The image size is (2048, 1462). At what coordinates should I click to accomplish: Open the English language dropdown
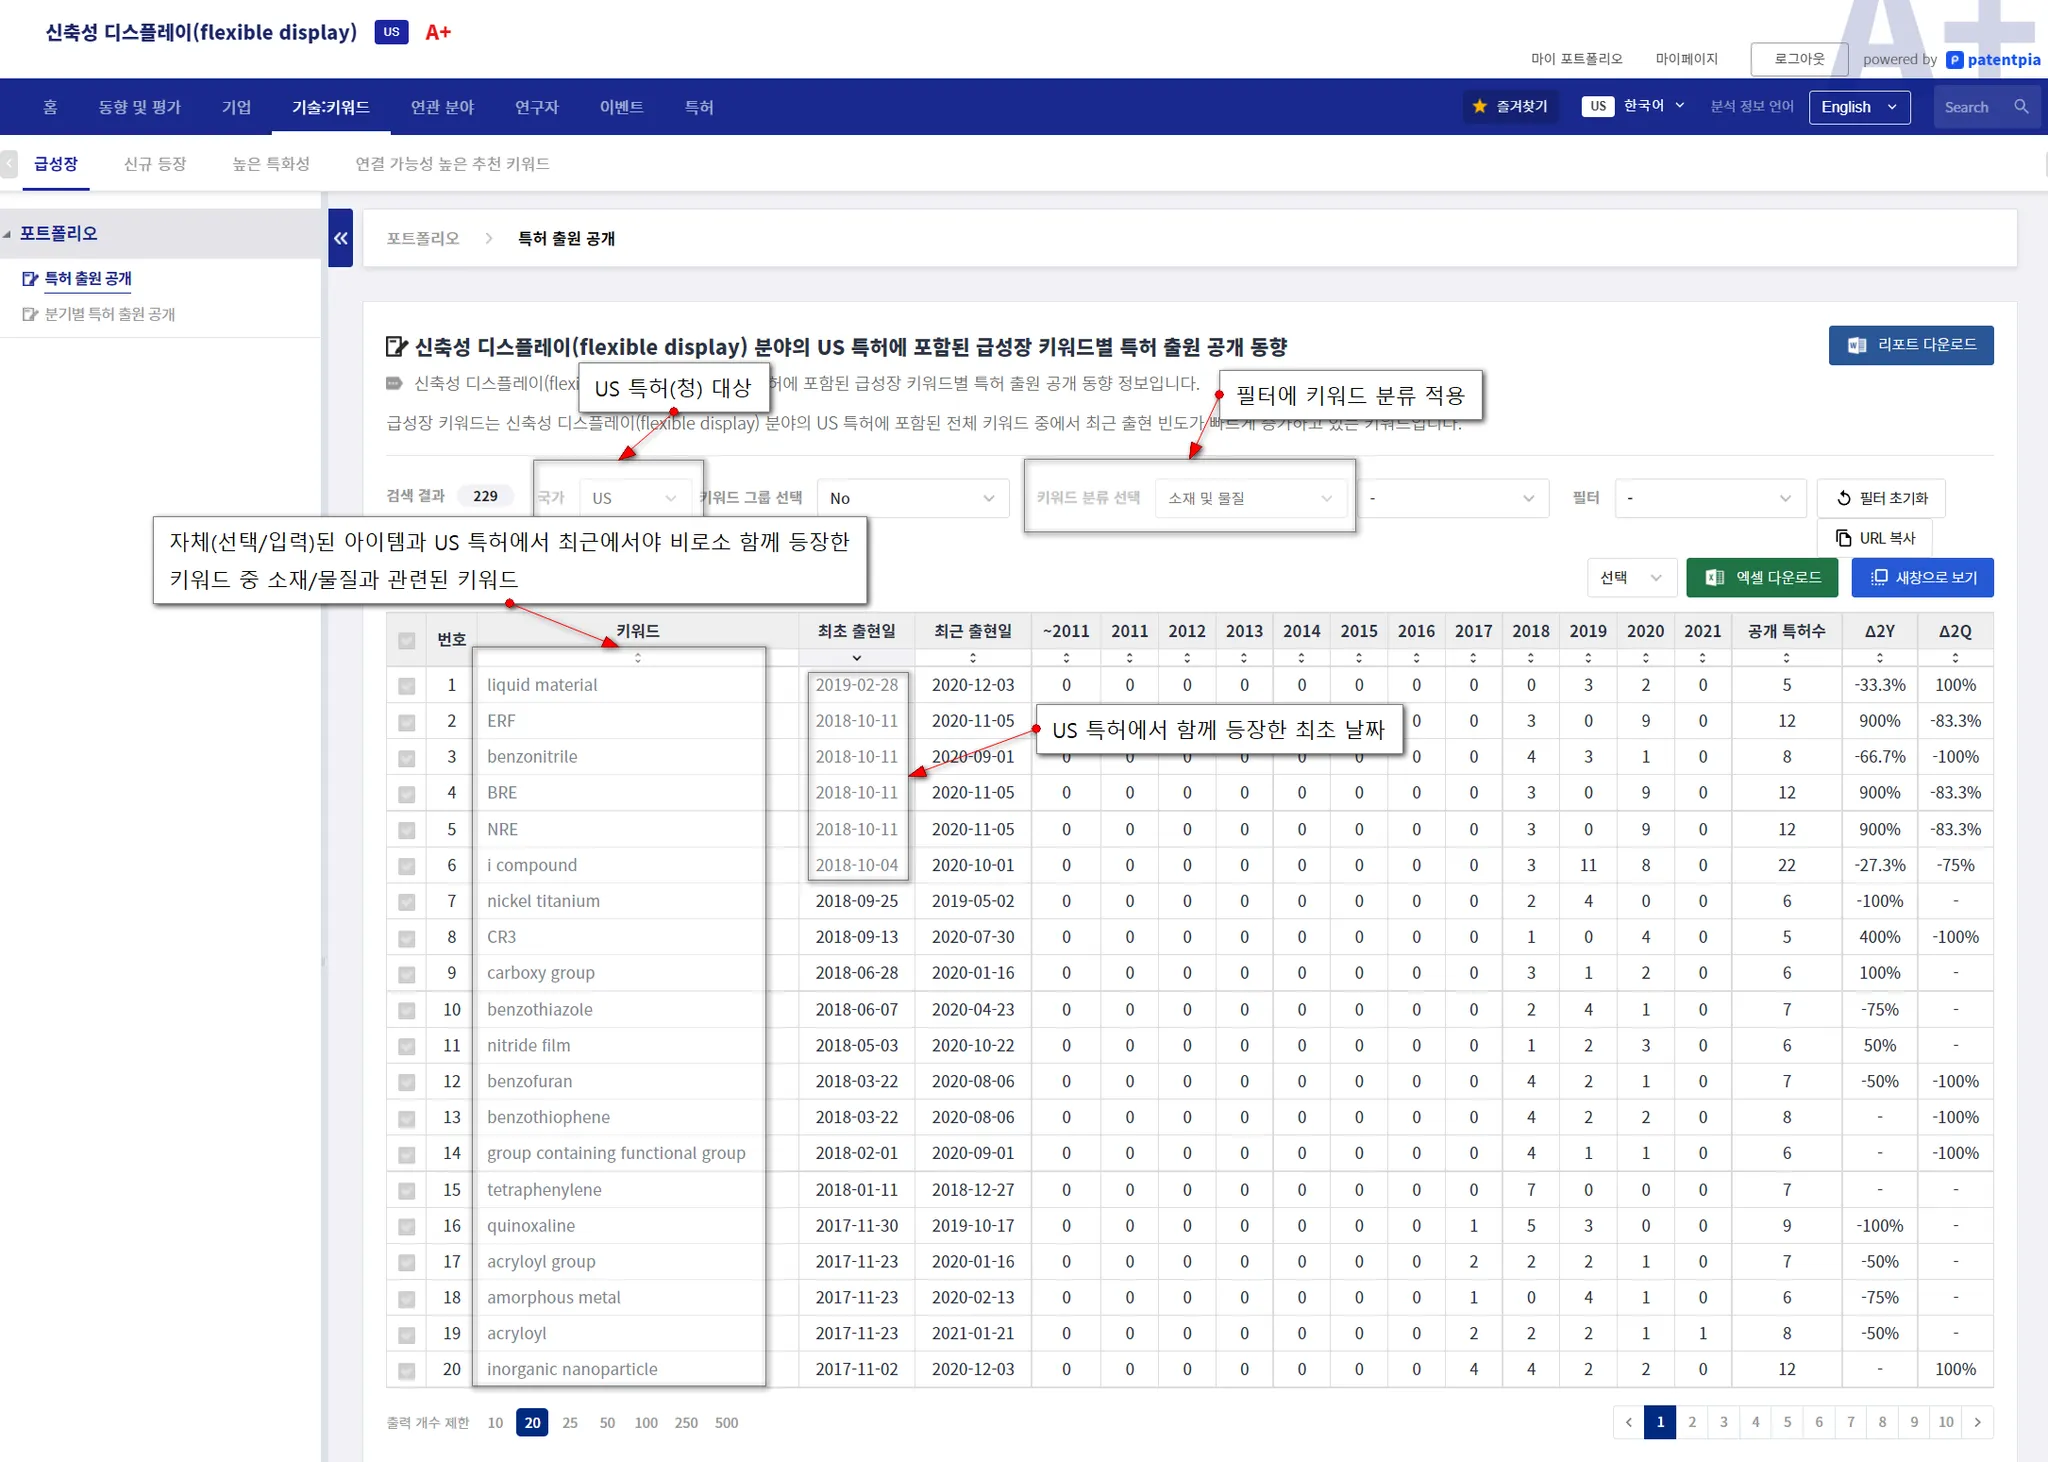pyautogui.click(x=1859, y=107)
